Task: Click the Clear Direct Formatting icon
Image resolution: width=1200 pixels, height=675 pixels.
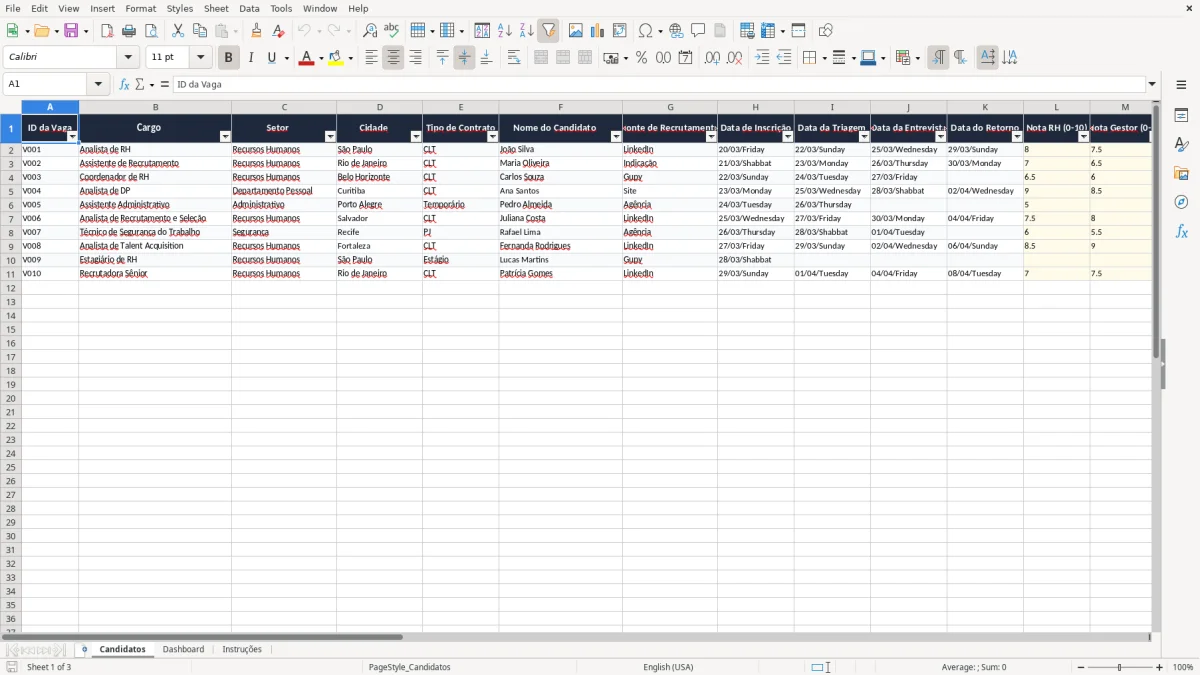Action: tap(278, 31)
